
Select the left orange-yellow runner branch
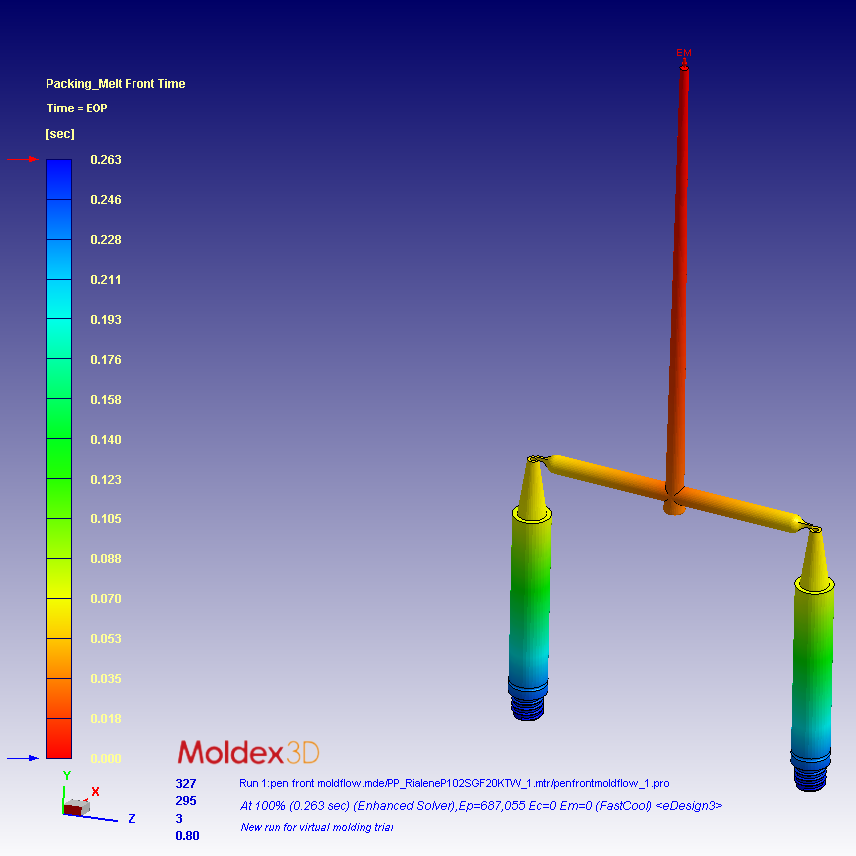pyautogui.click(x=606, y=476)
